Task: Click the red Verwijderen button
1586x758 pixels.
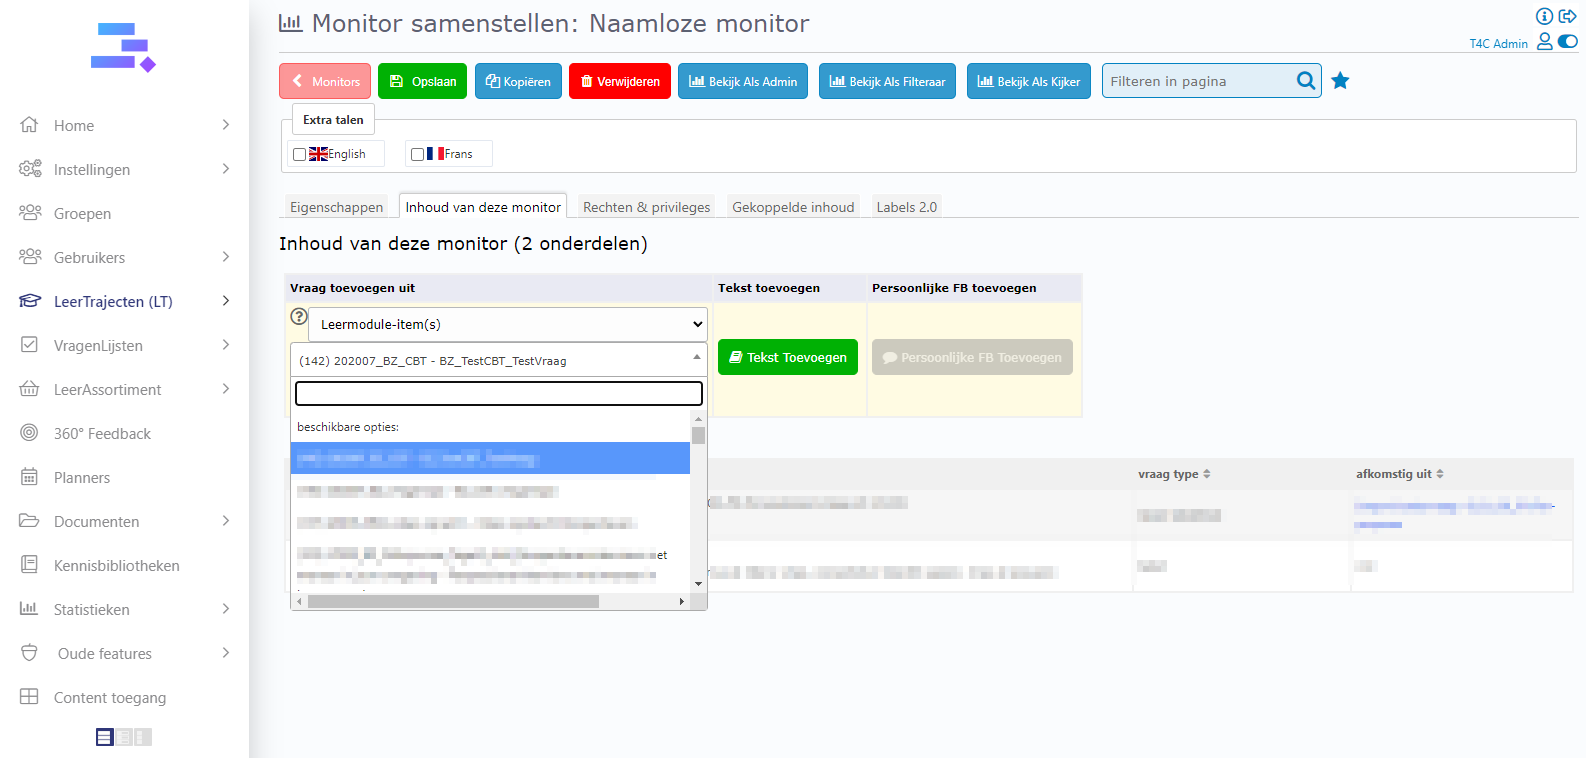Action: 620,81
